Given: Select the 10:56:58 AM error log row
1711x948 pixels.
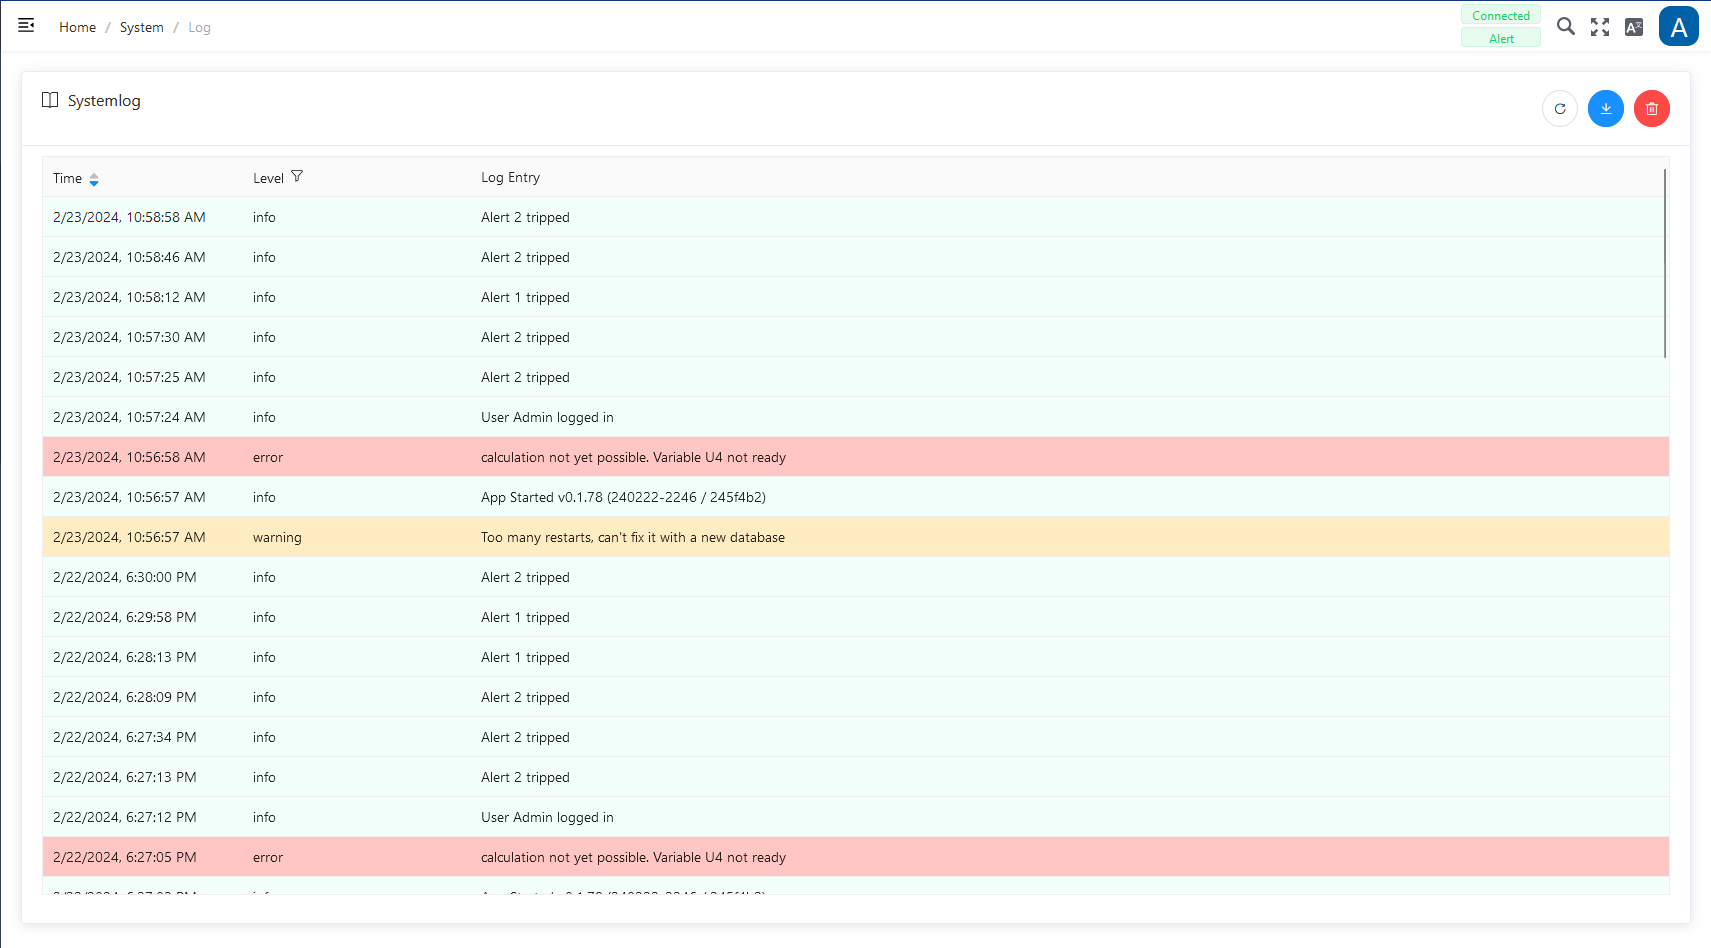Looking at the screenshot, I should click(x=632, y=457).
